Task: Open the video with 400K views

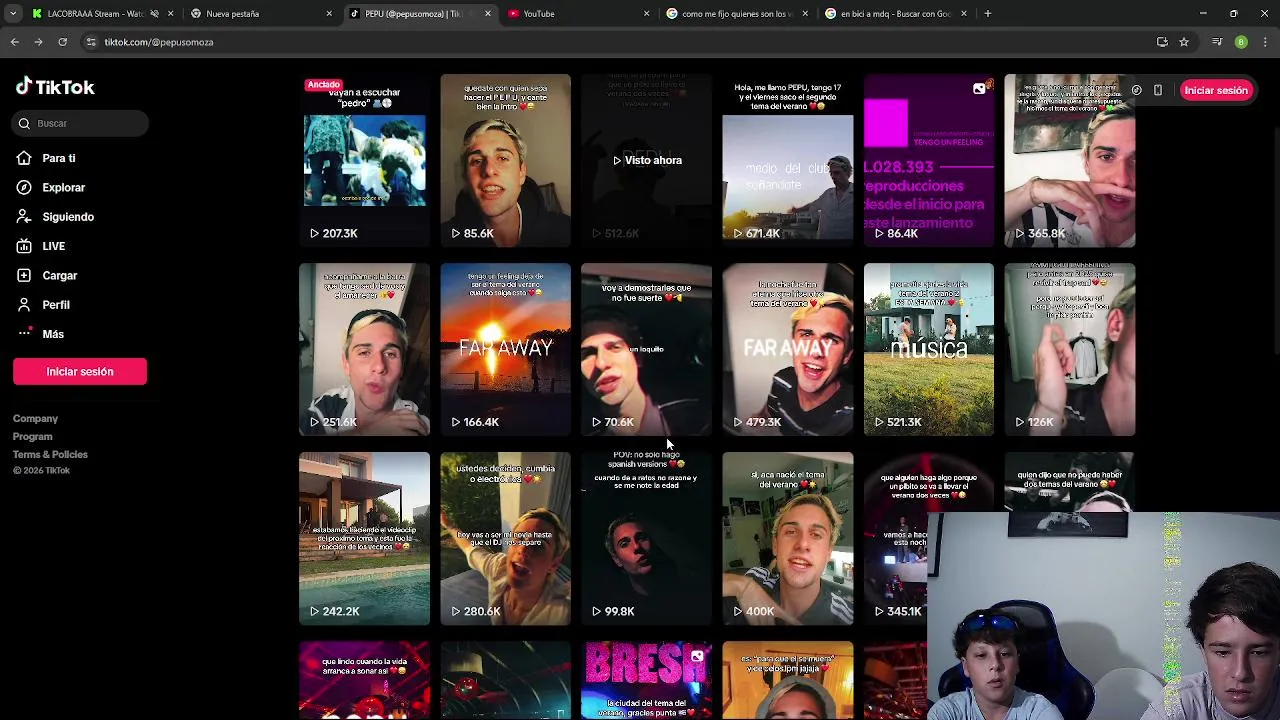Action: coord(787,538)
